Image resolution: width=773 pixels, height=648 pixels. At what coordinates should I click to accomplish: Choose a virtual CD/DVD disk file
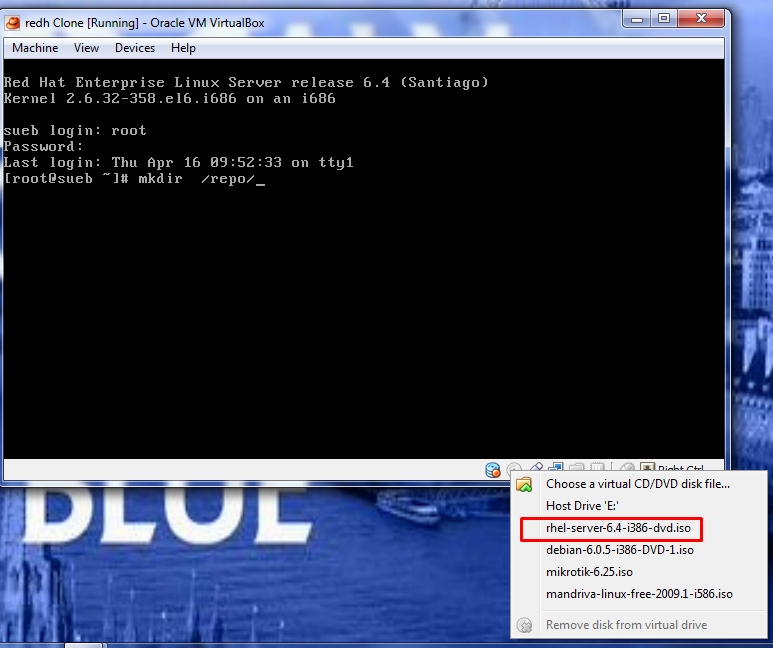coord(638,484)
